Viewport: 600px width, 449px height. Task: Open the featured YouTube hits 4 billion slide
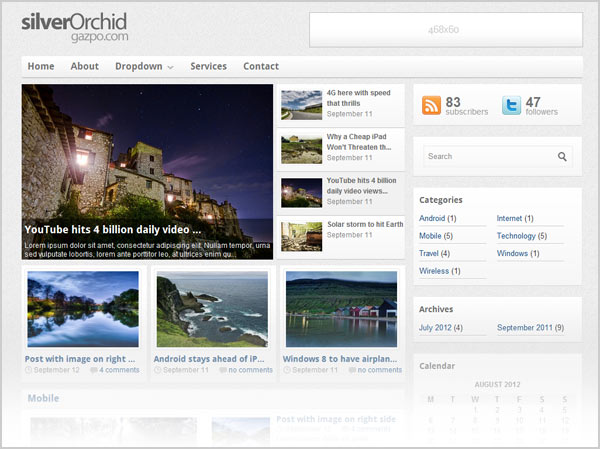(147, 171)
